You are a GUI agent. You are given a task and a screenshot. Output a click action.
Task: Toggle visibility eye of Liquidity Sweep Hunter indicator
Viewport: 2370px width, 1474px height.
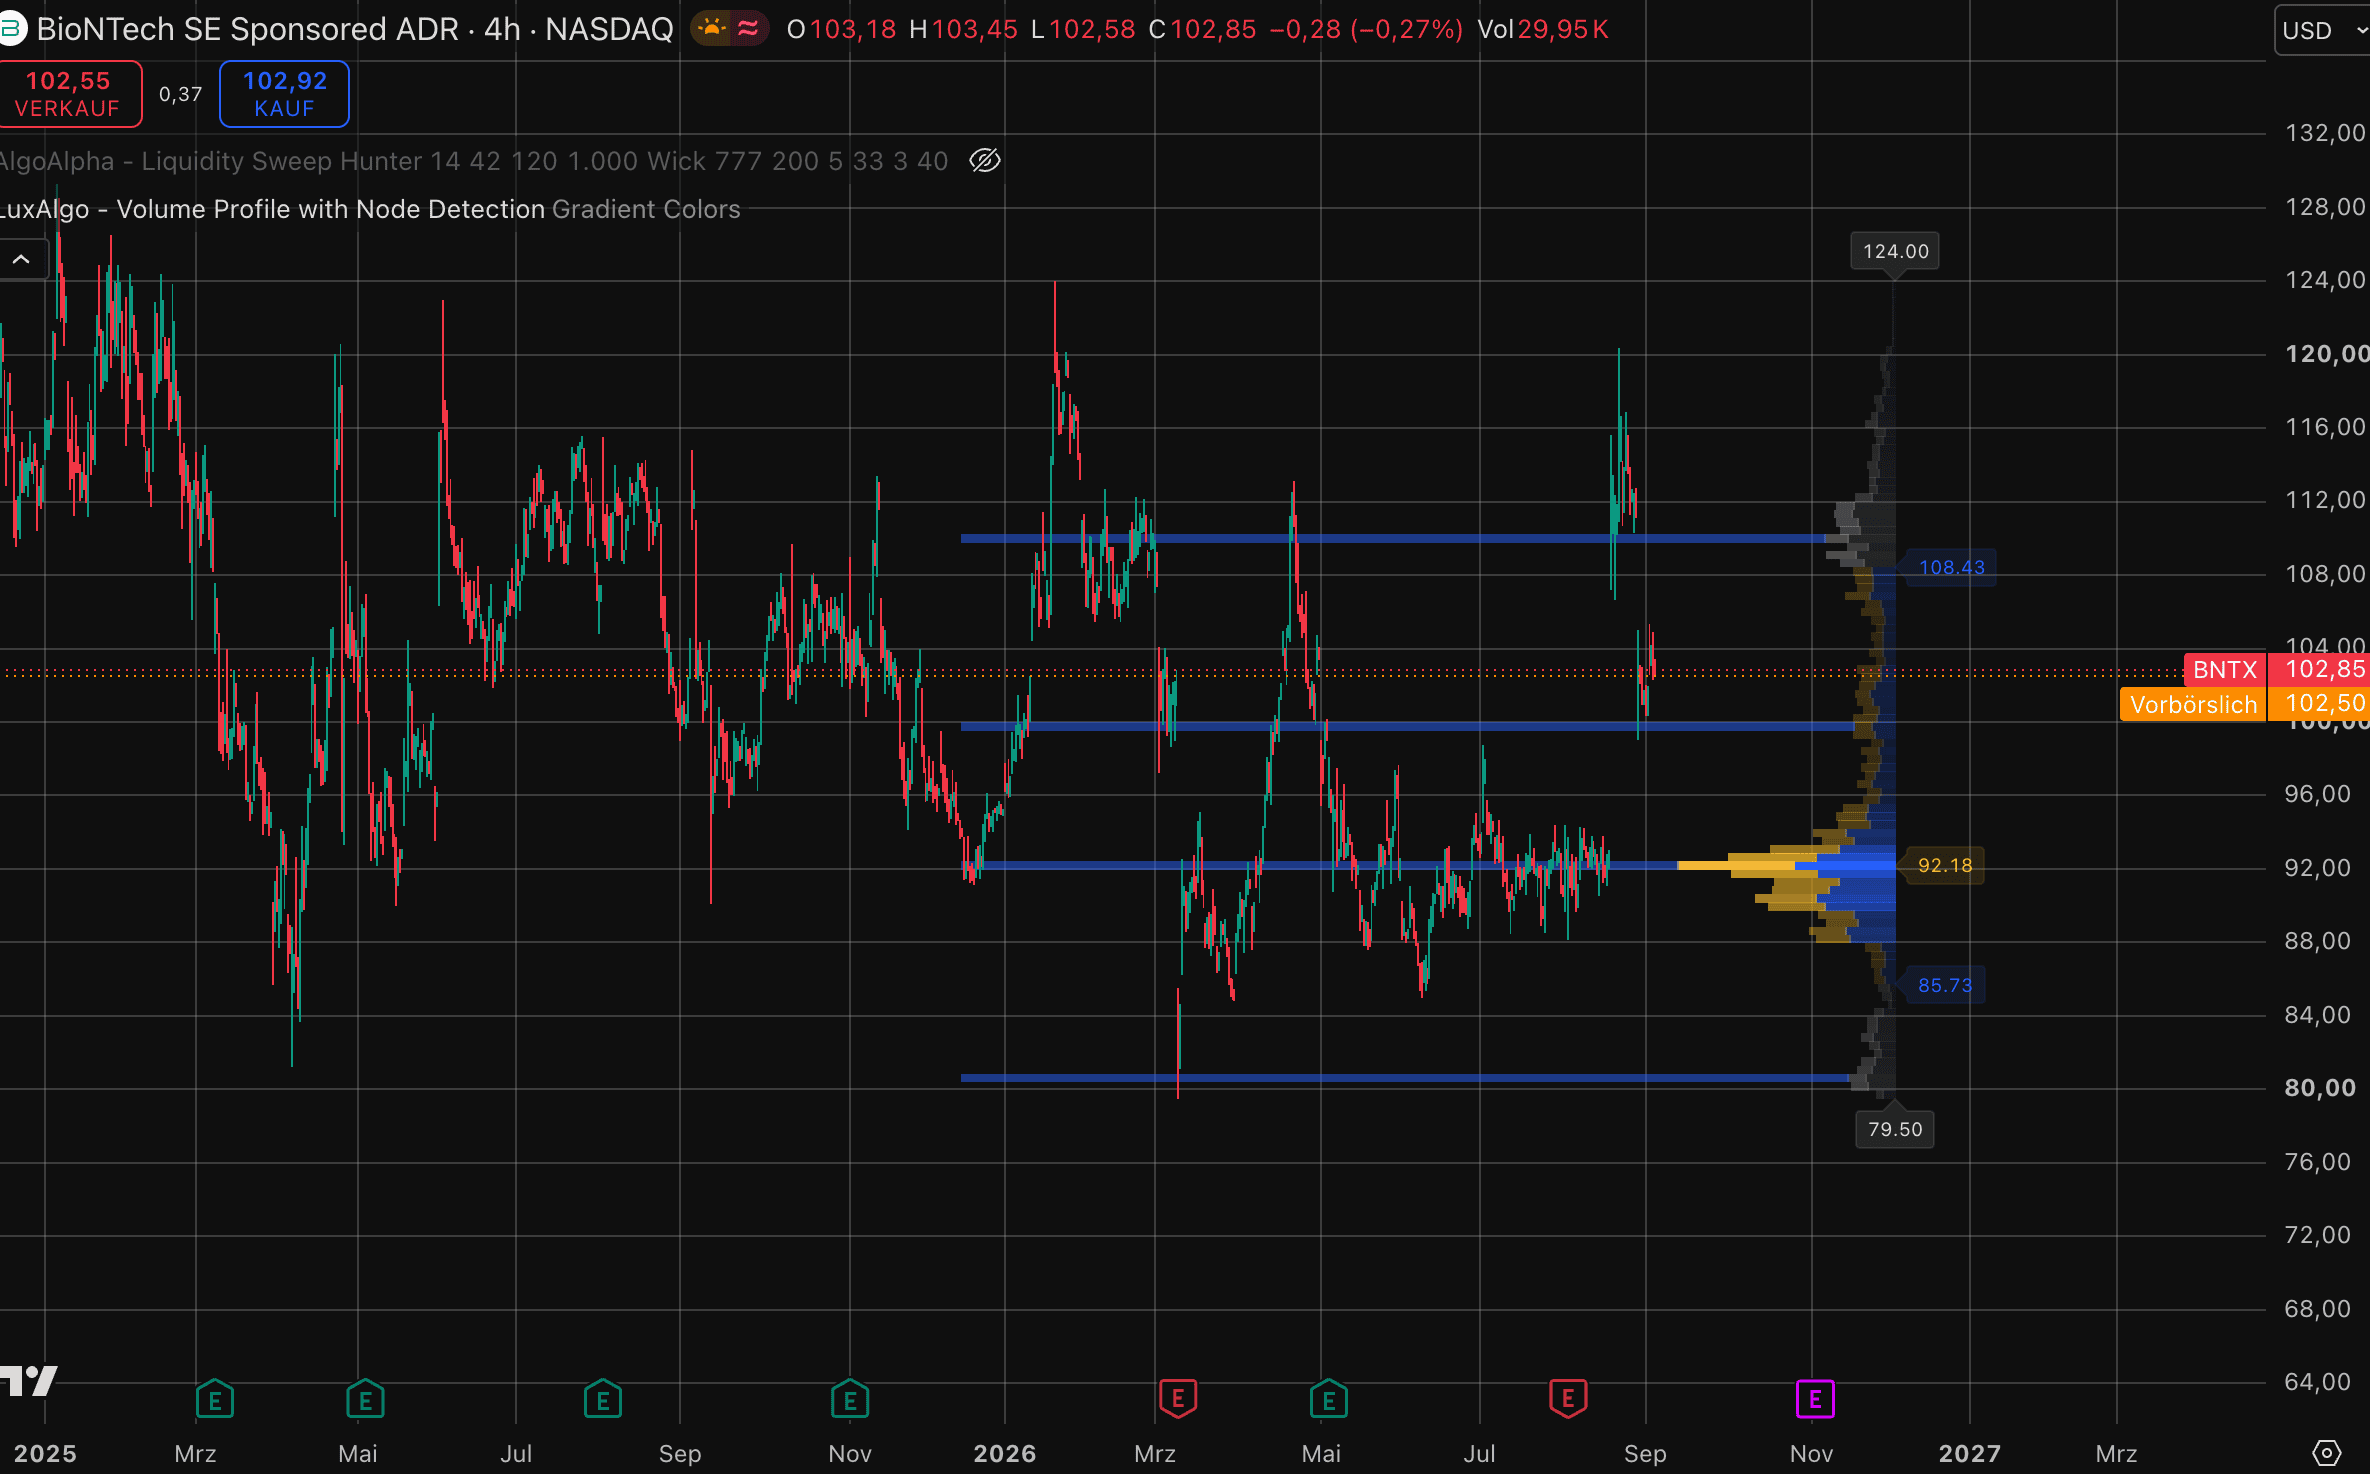[x=985, y=161]
